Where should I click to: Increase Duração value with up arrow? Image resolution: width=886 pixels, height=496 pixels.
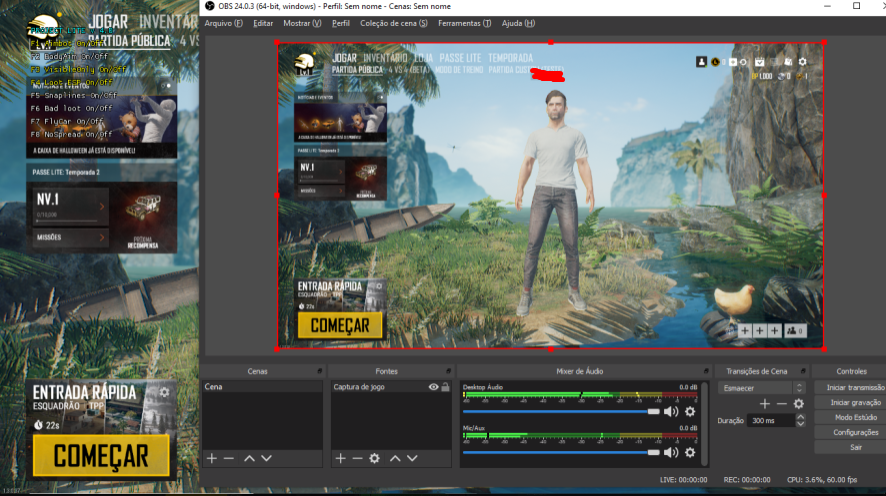click(x=800, y=417)
